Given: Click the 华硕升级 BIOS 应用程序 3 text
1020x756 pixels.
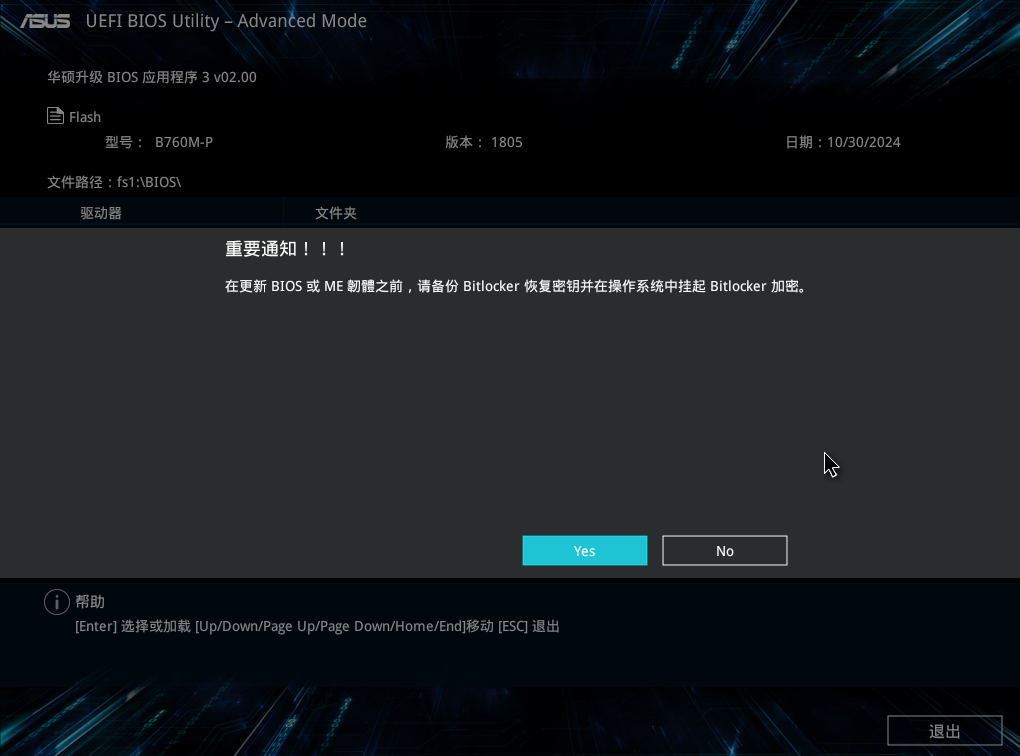Looking at the screenshot, I should point(152,77).
